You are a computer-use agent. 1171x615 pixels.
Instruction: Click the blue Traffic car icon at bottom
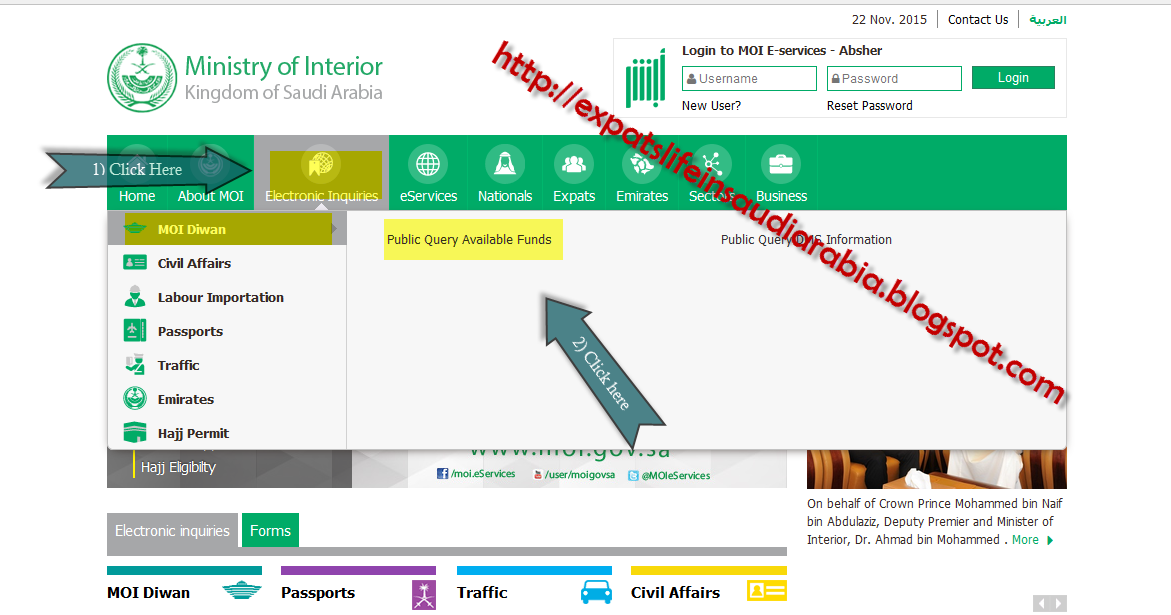596,592
